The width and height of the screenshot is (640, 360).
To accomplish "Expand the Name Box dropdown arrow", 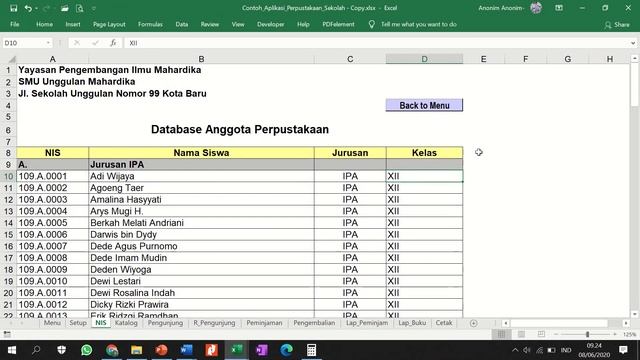I will coord(48,43).
